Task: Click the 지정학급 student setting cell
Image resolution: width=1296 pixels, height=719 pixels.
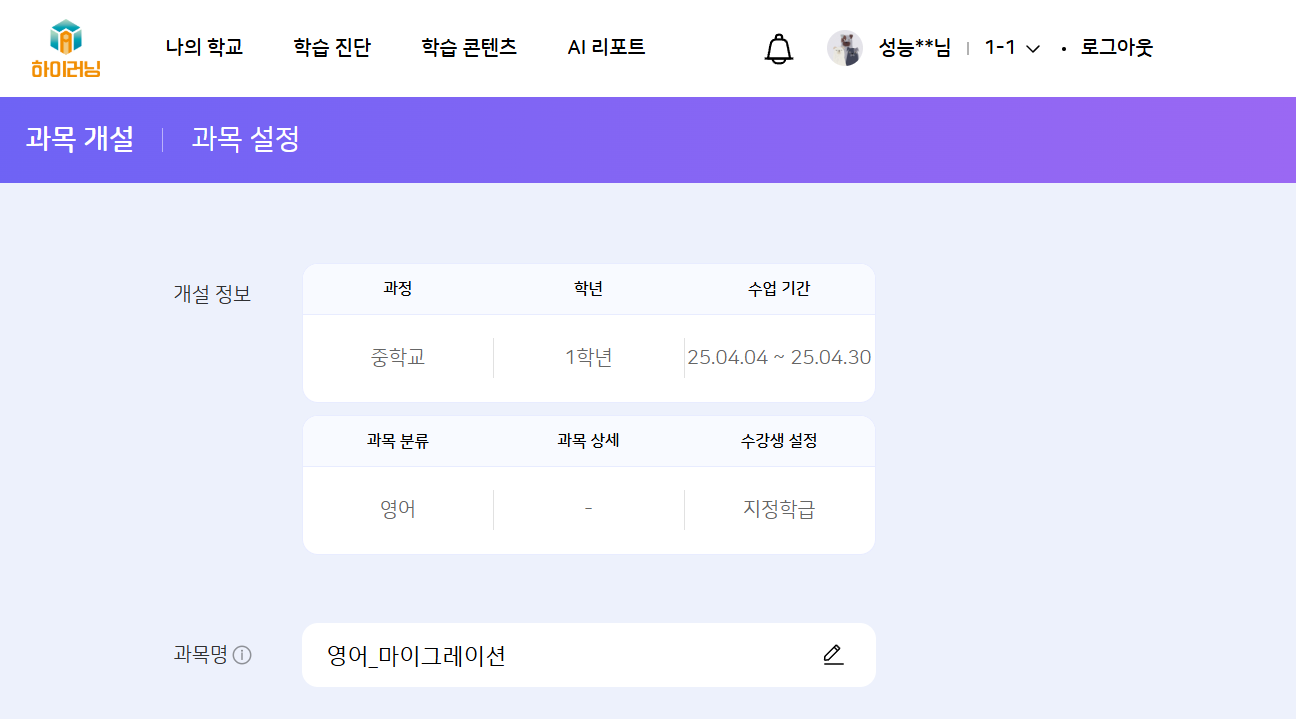Action: [x=779, y=510]
